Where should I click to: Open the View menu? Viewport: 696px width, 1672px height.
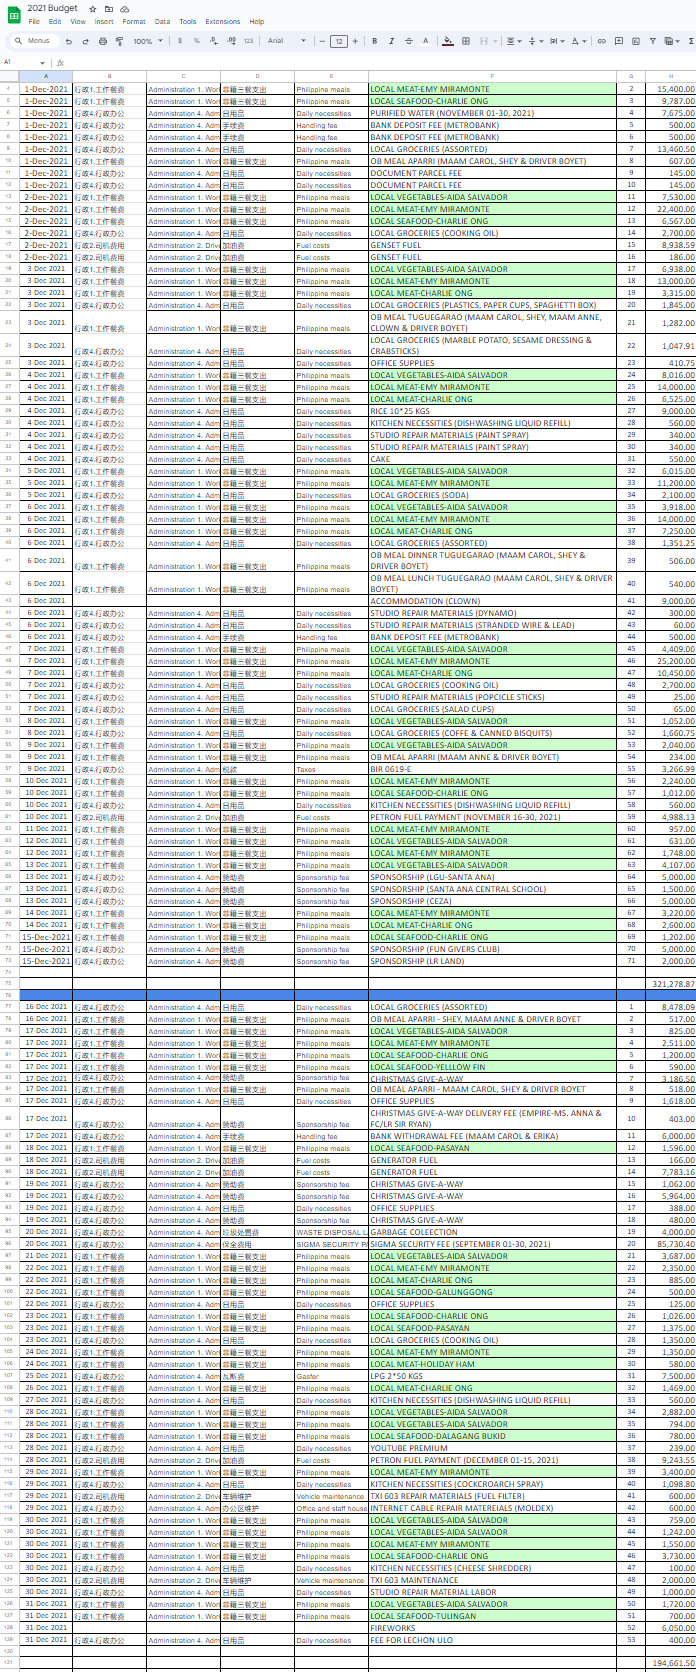pyautogui.click(x=78, y=21)
